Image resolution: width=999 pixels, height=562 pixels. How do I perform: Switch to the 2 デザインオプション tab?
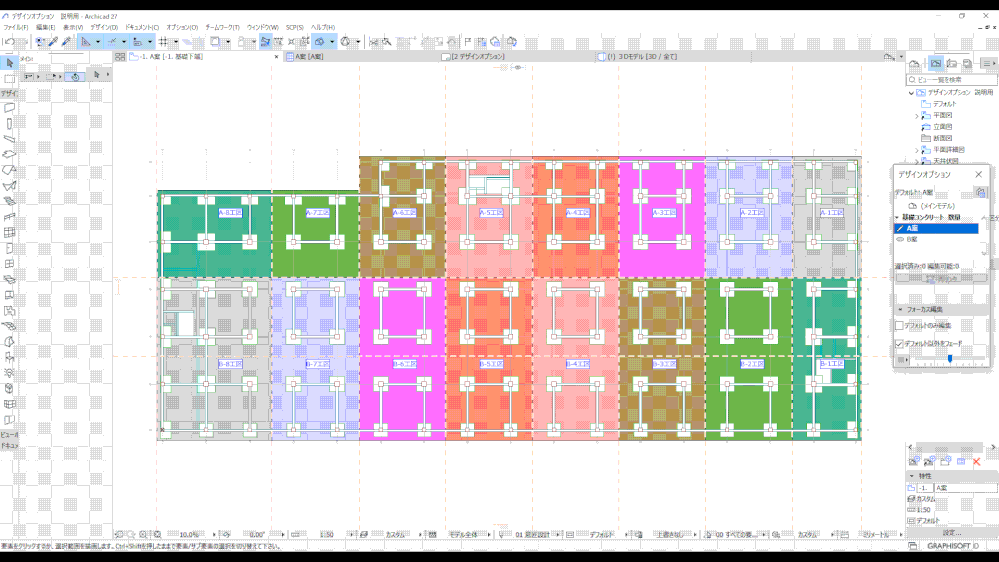[x=478, y=57]
